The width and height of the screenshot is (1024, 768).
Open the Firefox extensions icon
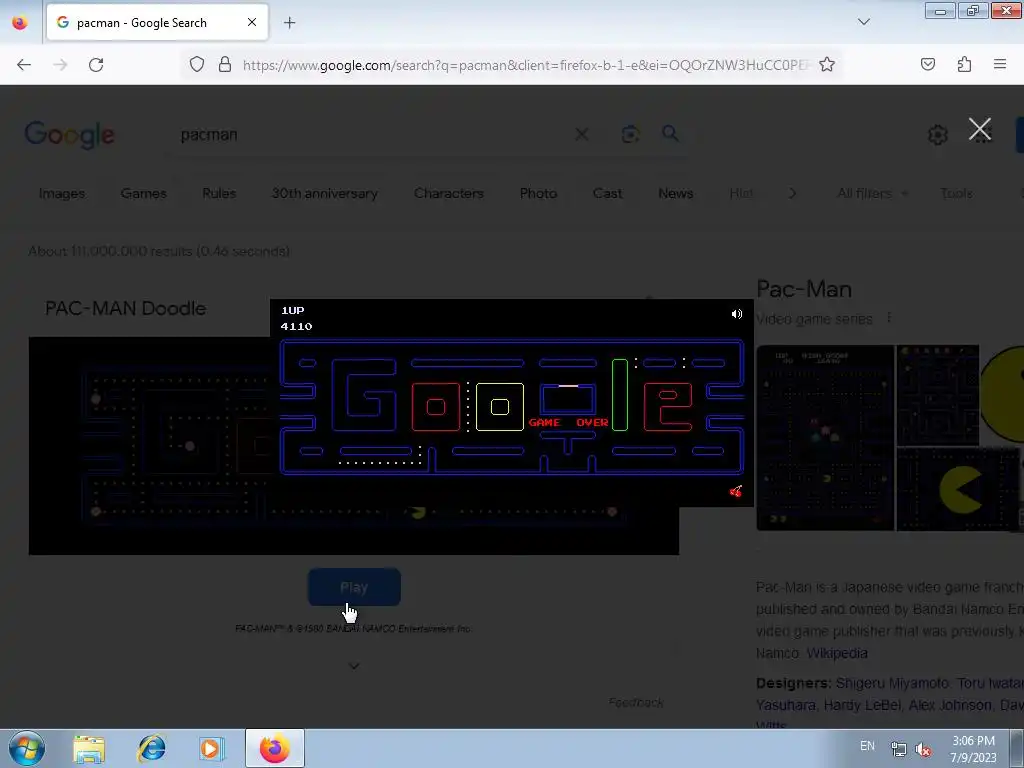pyautogui.click(x=964, y=64)
